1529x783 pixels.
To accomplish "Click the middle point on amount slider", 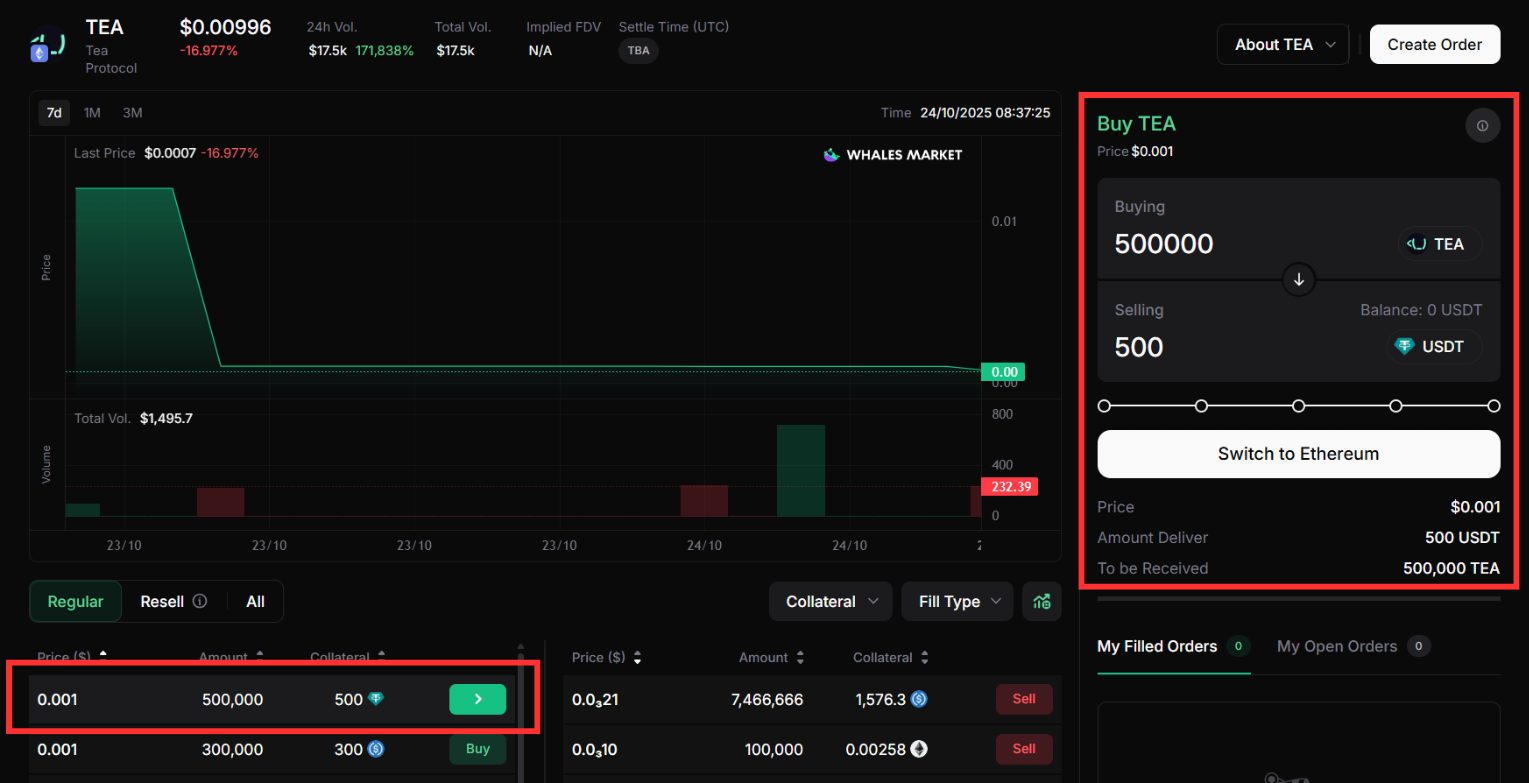I will pyautogui.click(x=1298, y=406).
